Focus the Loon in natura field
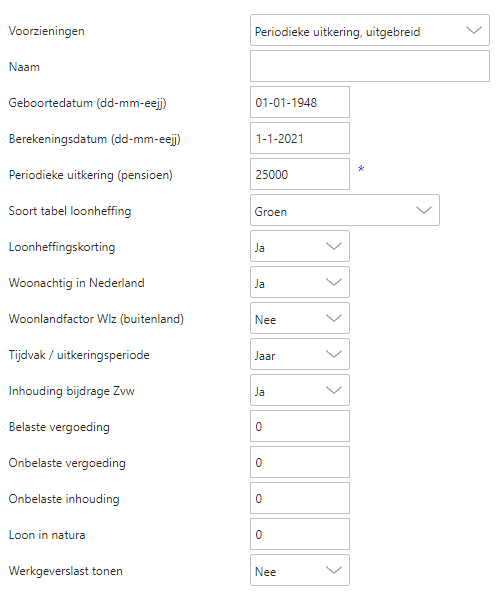 point(300,534)
